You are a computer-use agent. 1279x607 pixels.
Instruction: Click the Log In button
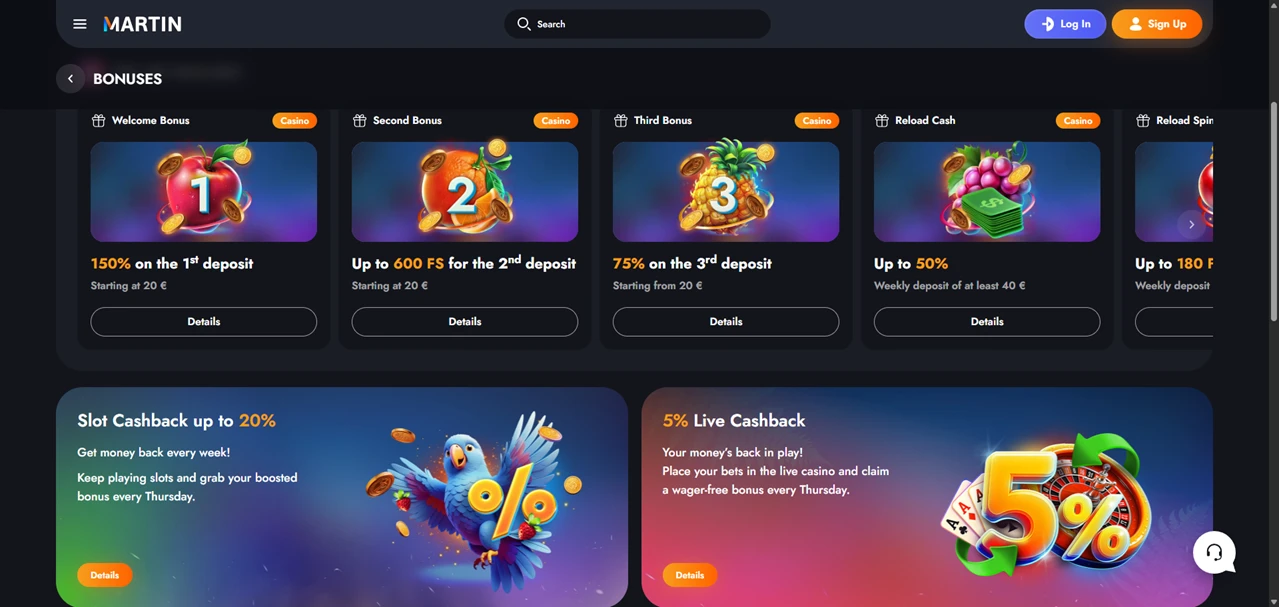coord(1065,24)
